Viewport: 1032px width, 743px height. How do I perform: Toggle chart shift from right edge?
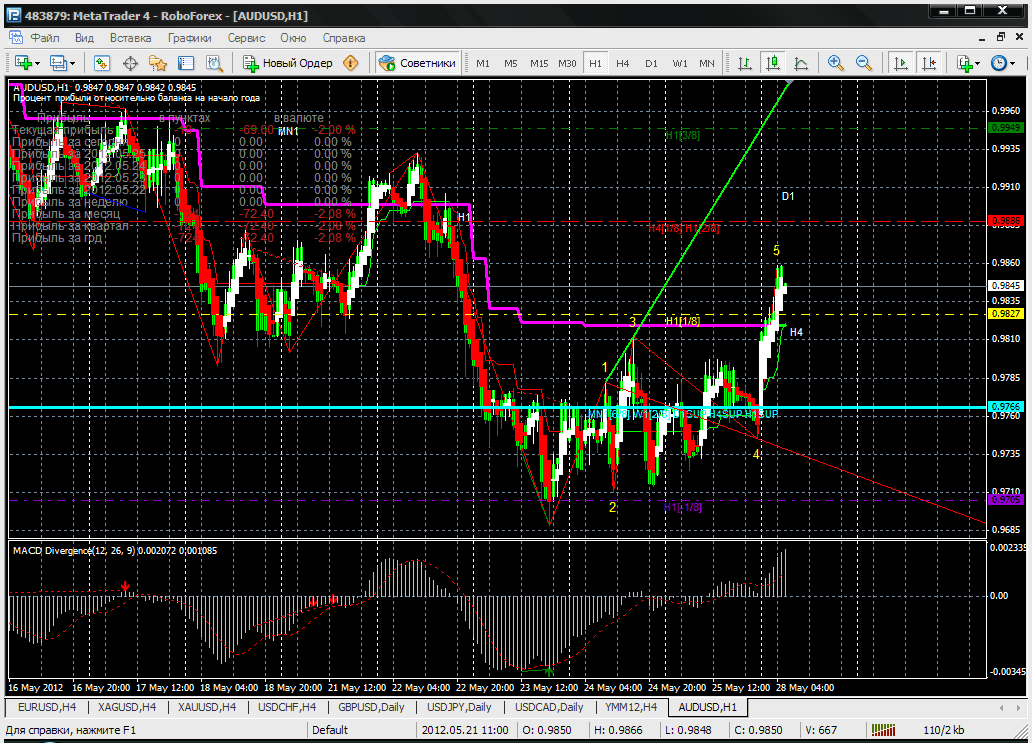pyautogui.click(x=929, y=63)
